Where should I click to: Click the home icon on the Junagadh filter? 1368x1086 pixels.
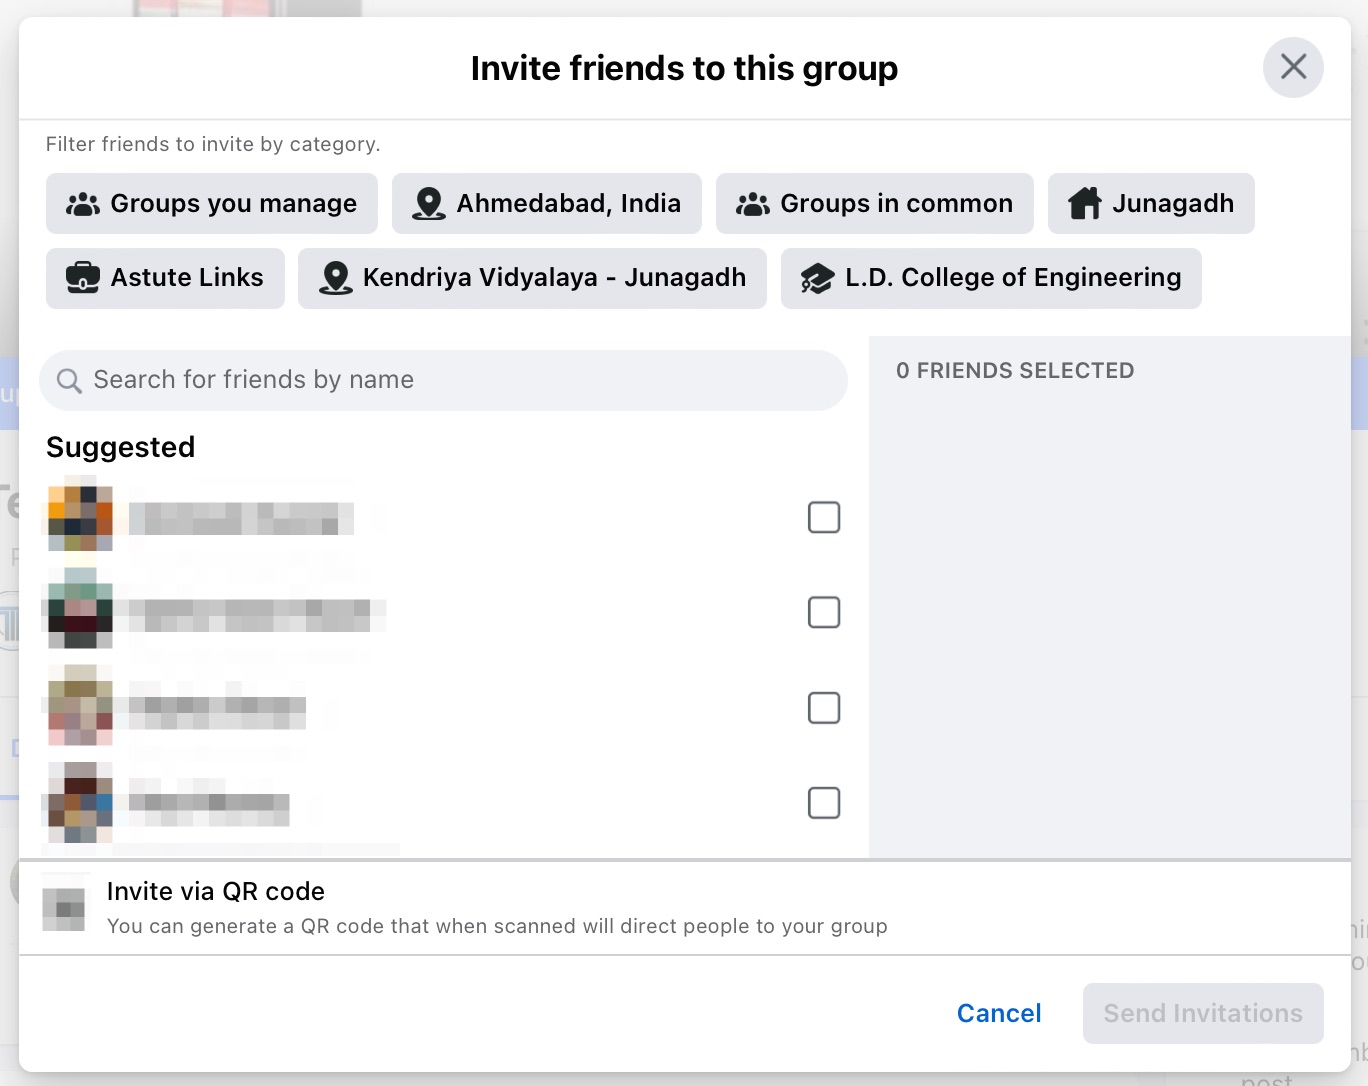(x=1086, y=203)
